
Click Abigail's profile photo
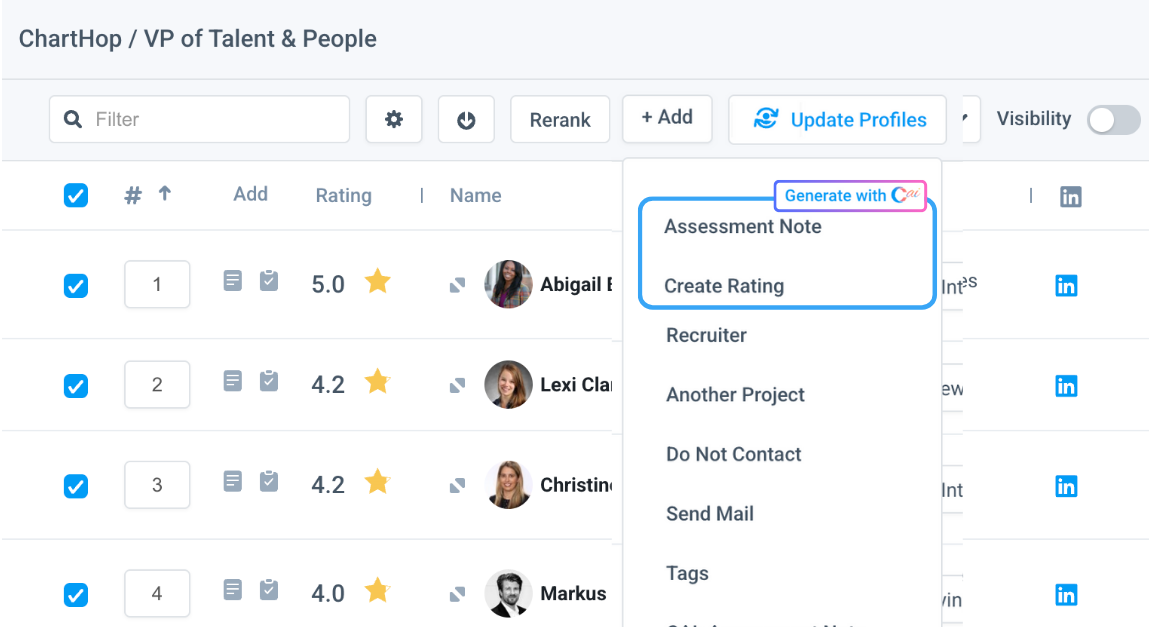508,284
